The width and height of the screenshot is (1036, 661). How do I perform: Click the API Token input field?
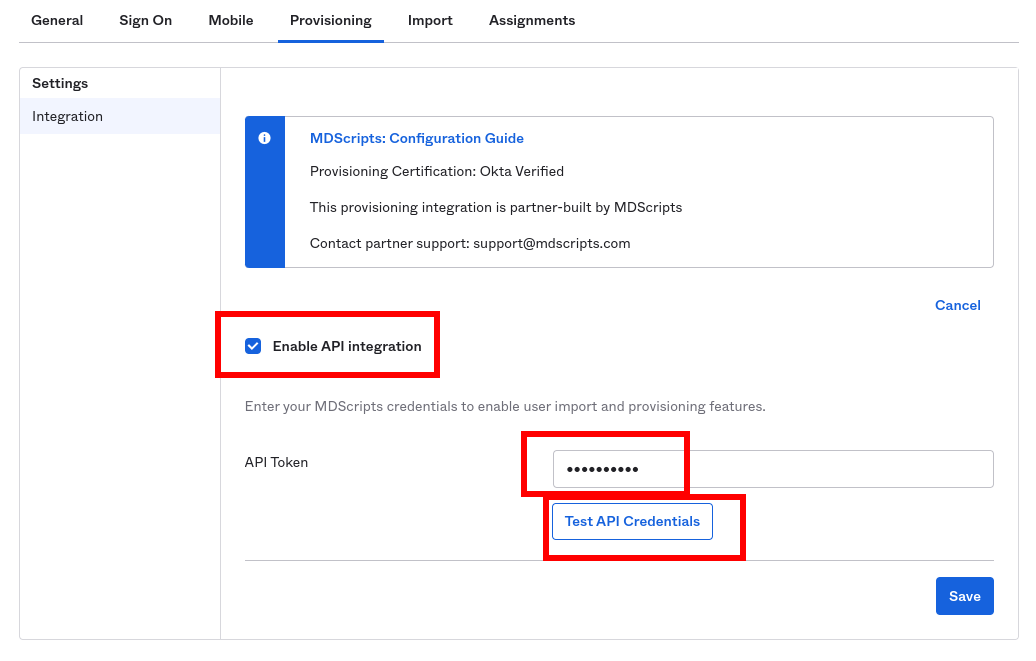point(773,469)
